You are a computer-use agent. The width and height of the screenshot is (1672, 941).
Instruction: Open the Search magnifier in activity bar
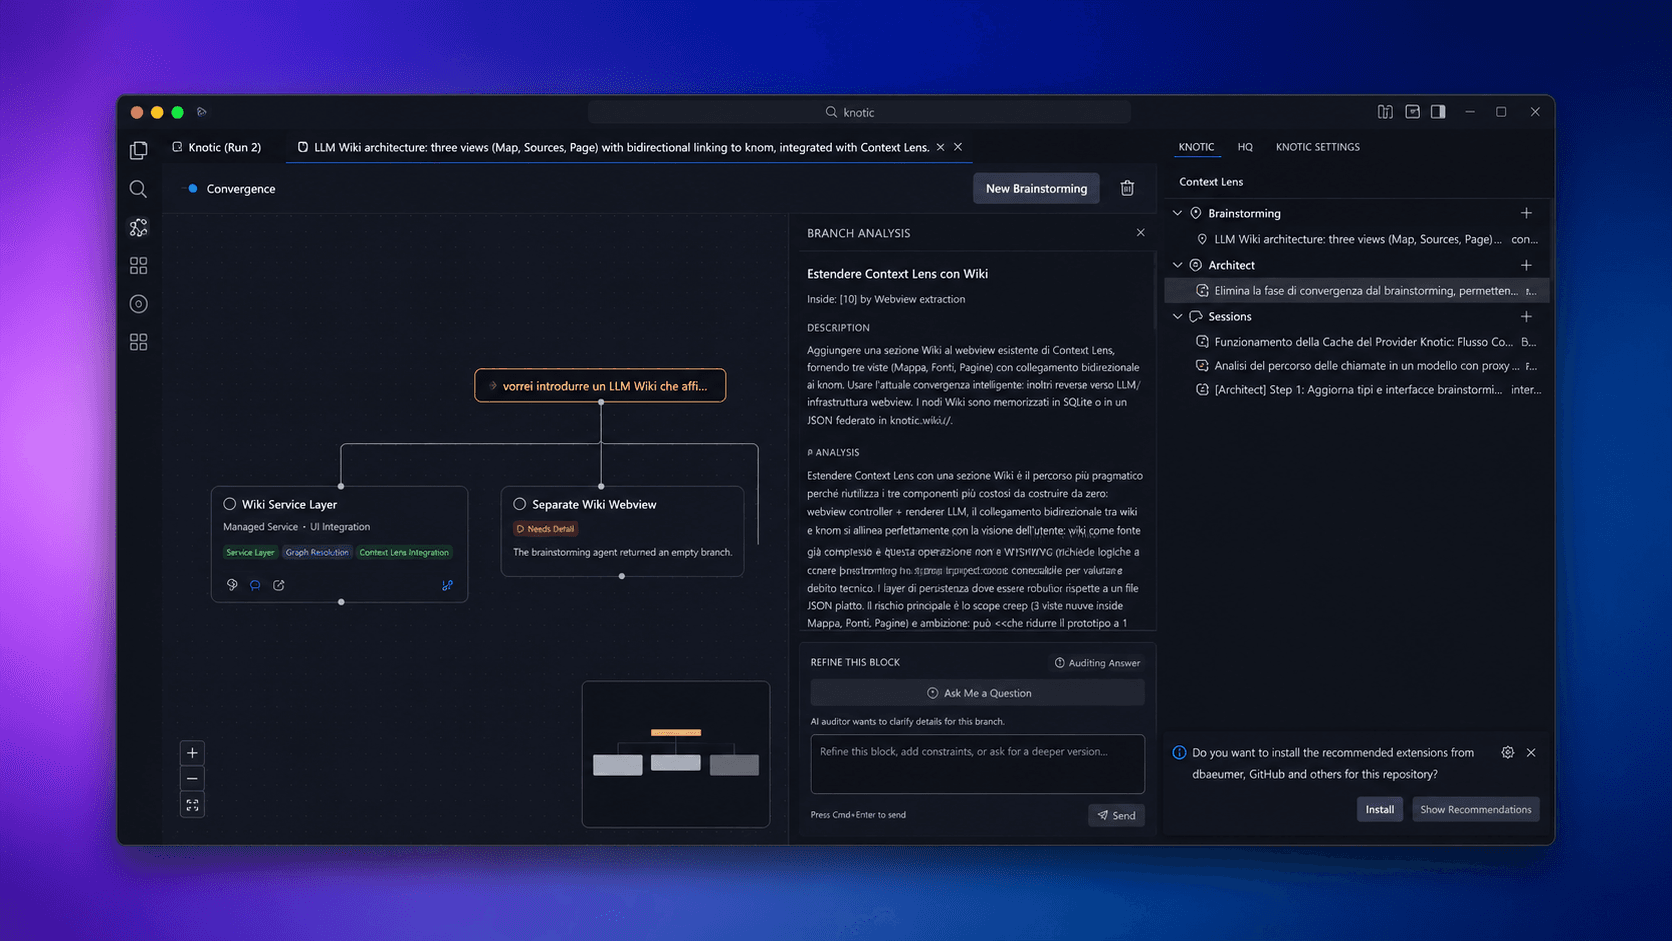click(x=138, y=189)
